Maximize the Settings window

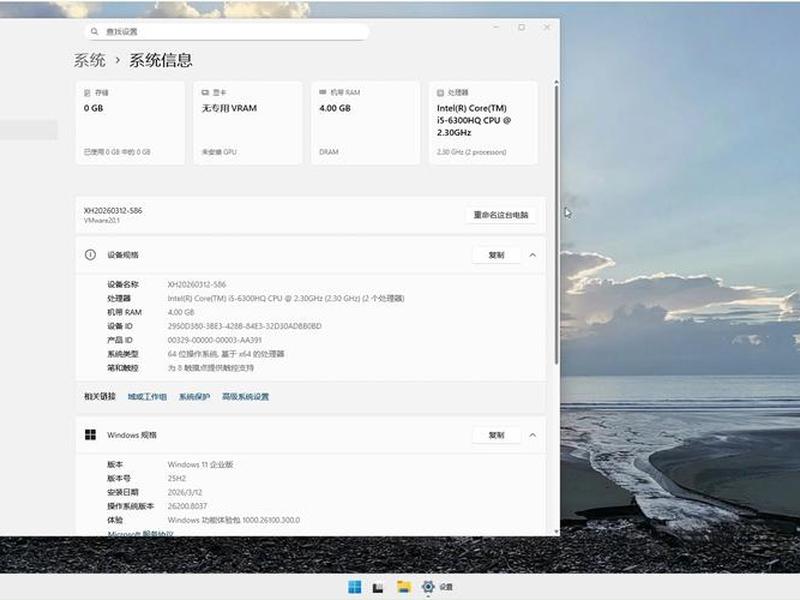tap(521, 27)
